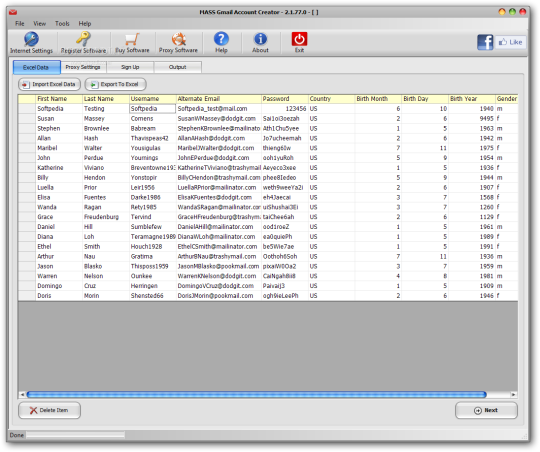The height and width of the screenshot is (452, 540).
Task: Click Import Excel Data button
Action: [49, 84]
